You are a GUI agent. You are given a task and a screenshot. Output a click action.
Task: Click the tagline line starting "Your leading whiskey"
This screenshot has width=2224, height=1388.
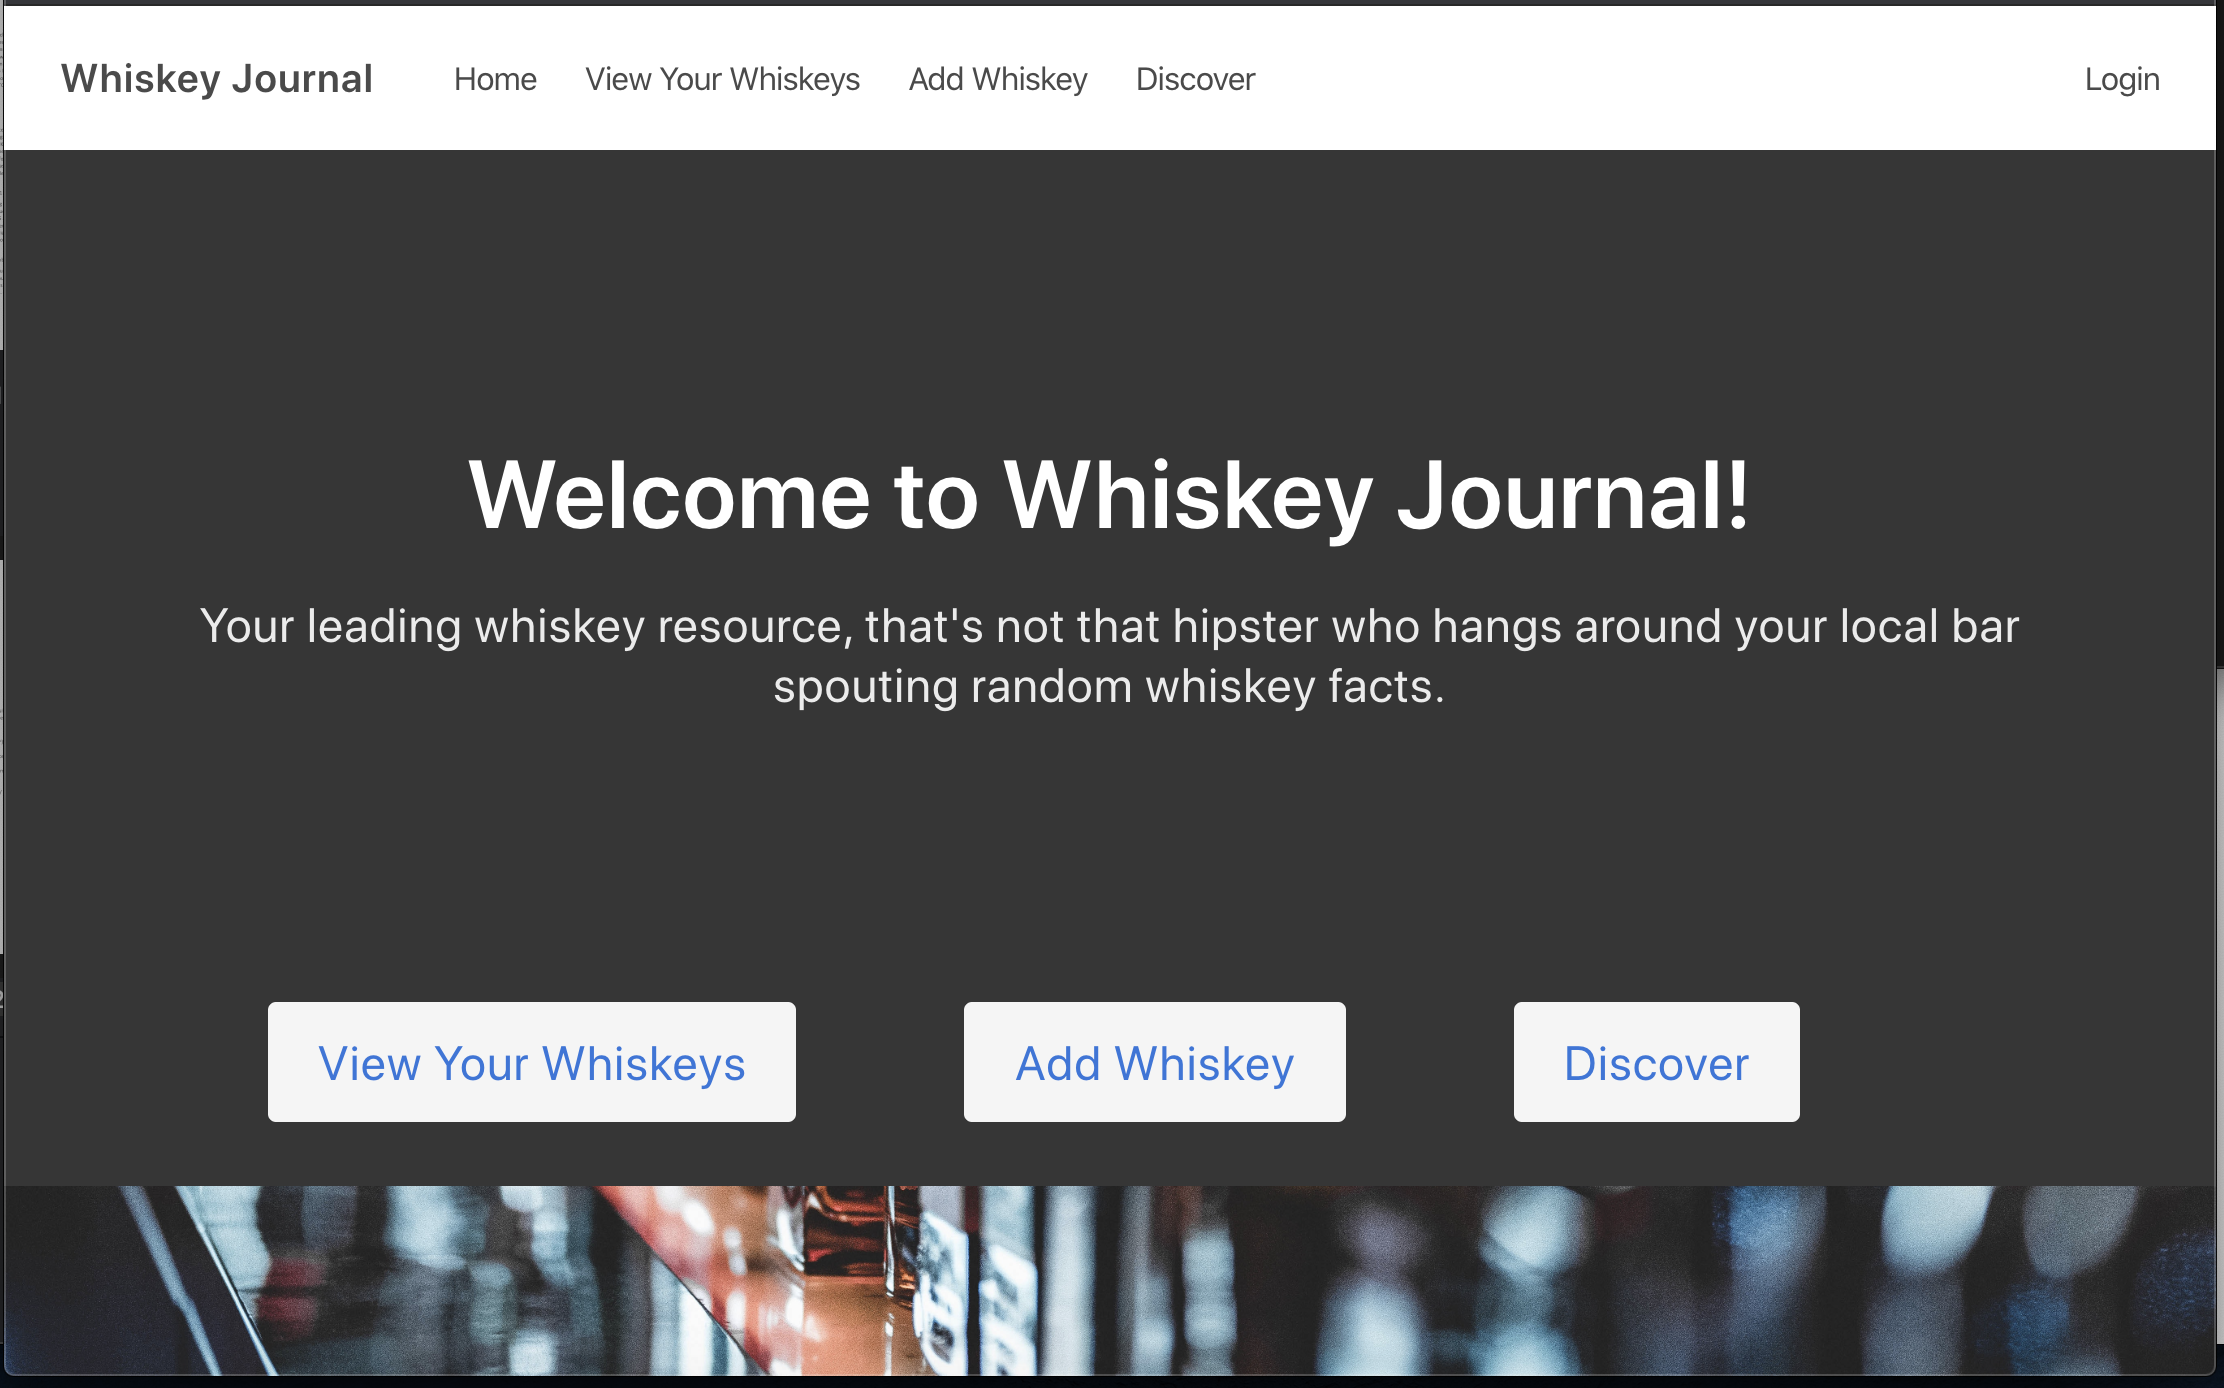pos(1109,627)
